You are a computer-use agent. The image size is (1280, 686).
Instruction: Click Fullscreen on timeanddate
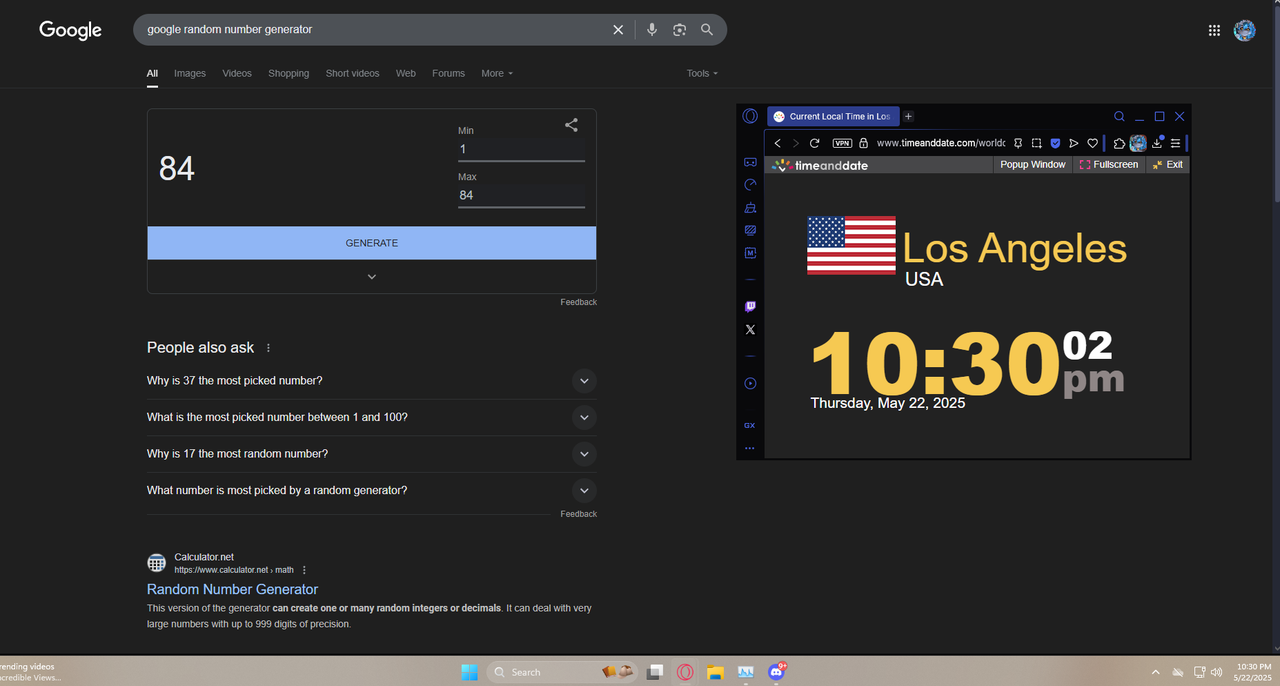coord(1109,165)
